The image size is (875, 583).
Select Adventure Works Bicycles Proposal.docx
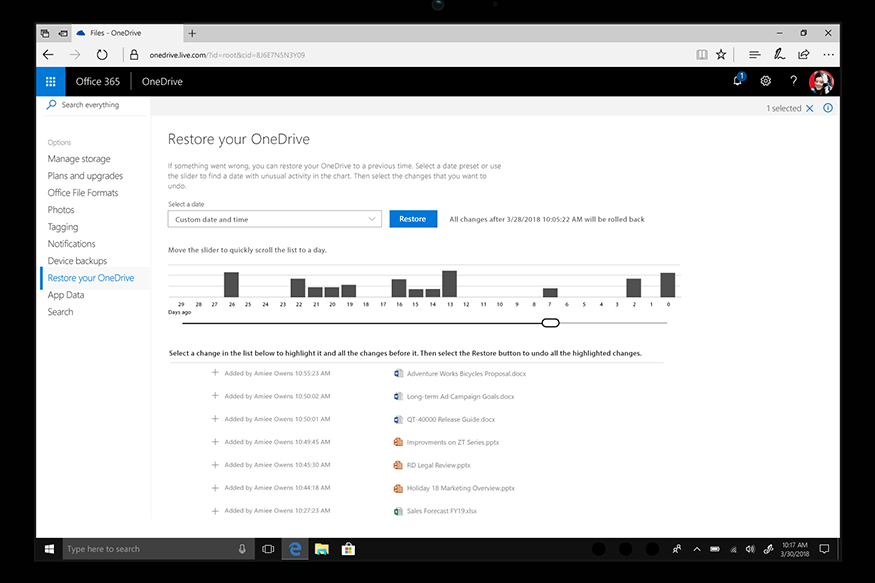pos(467,374)
